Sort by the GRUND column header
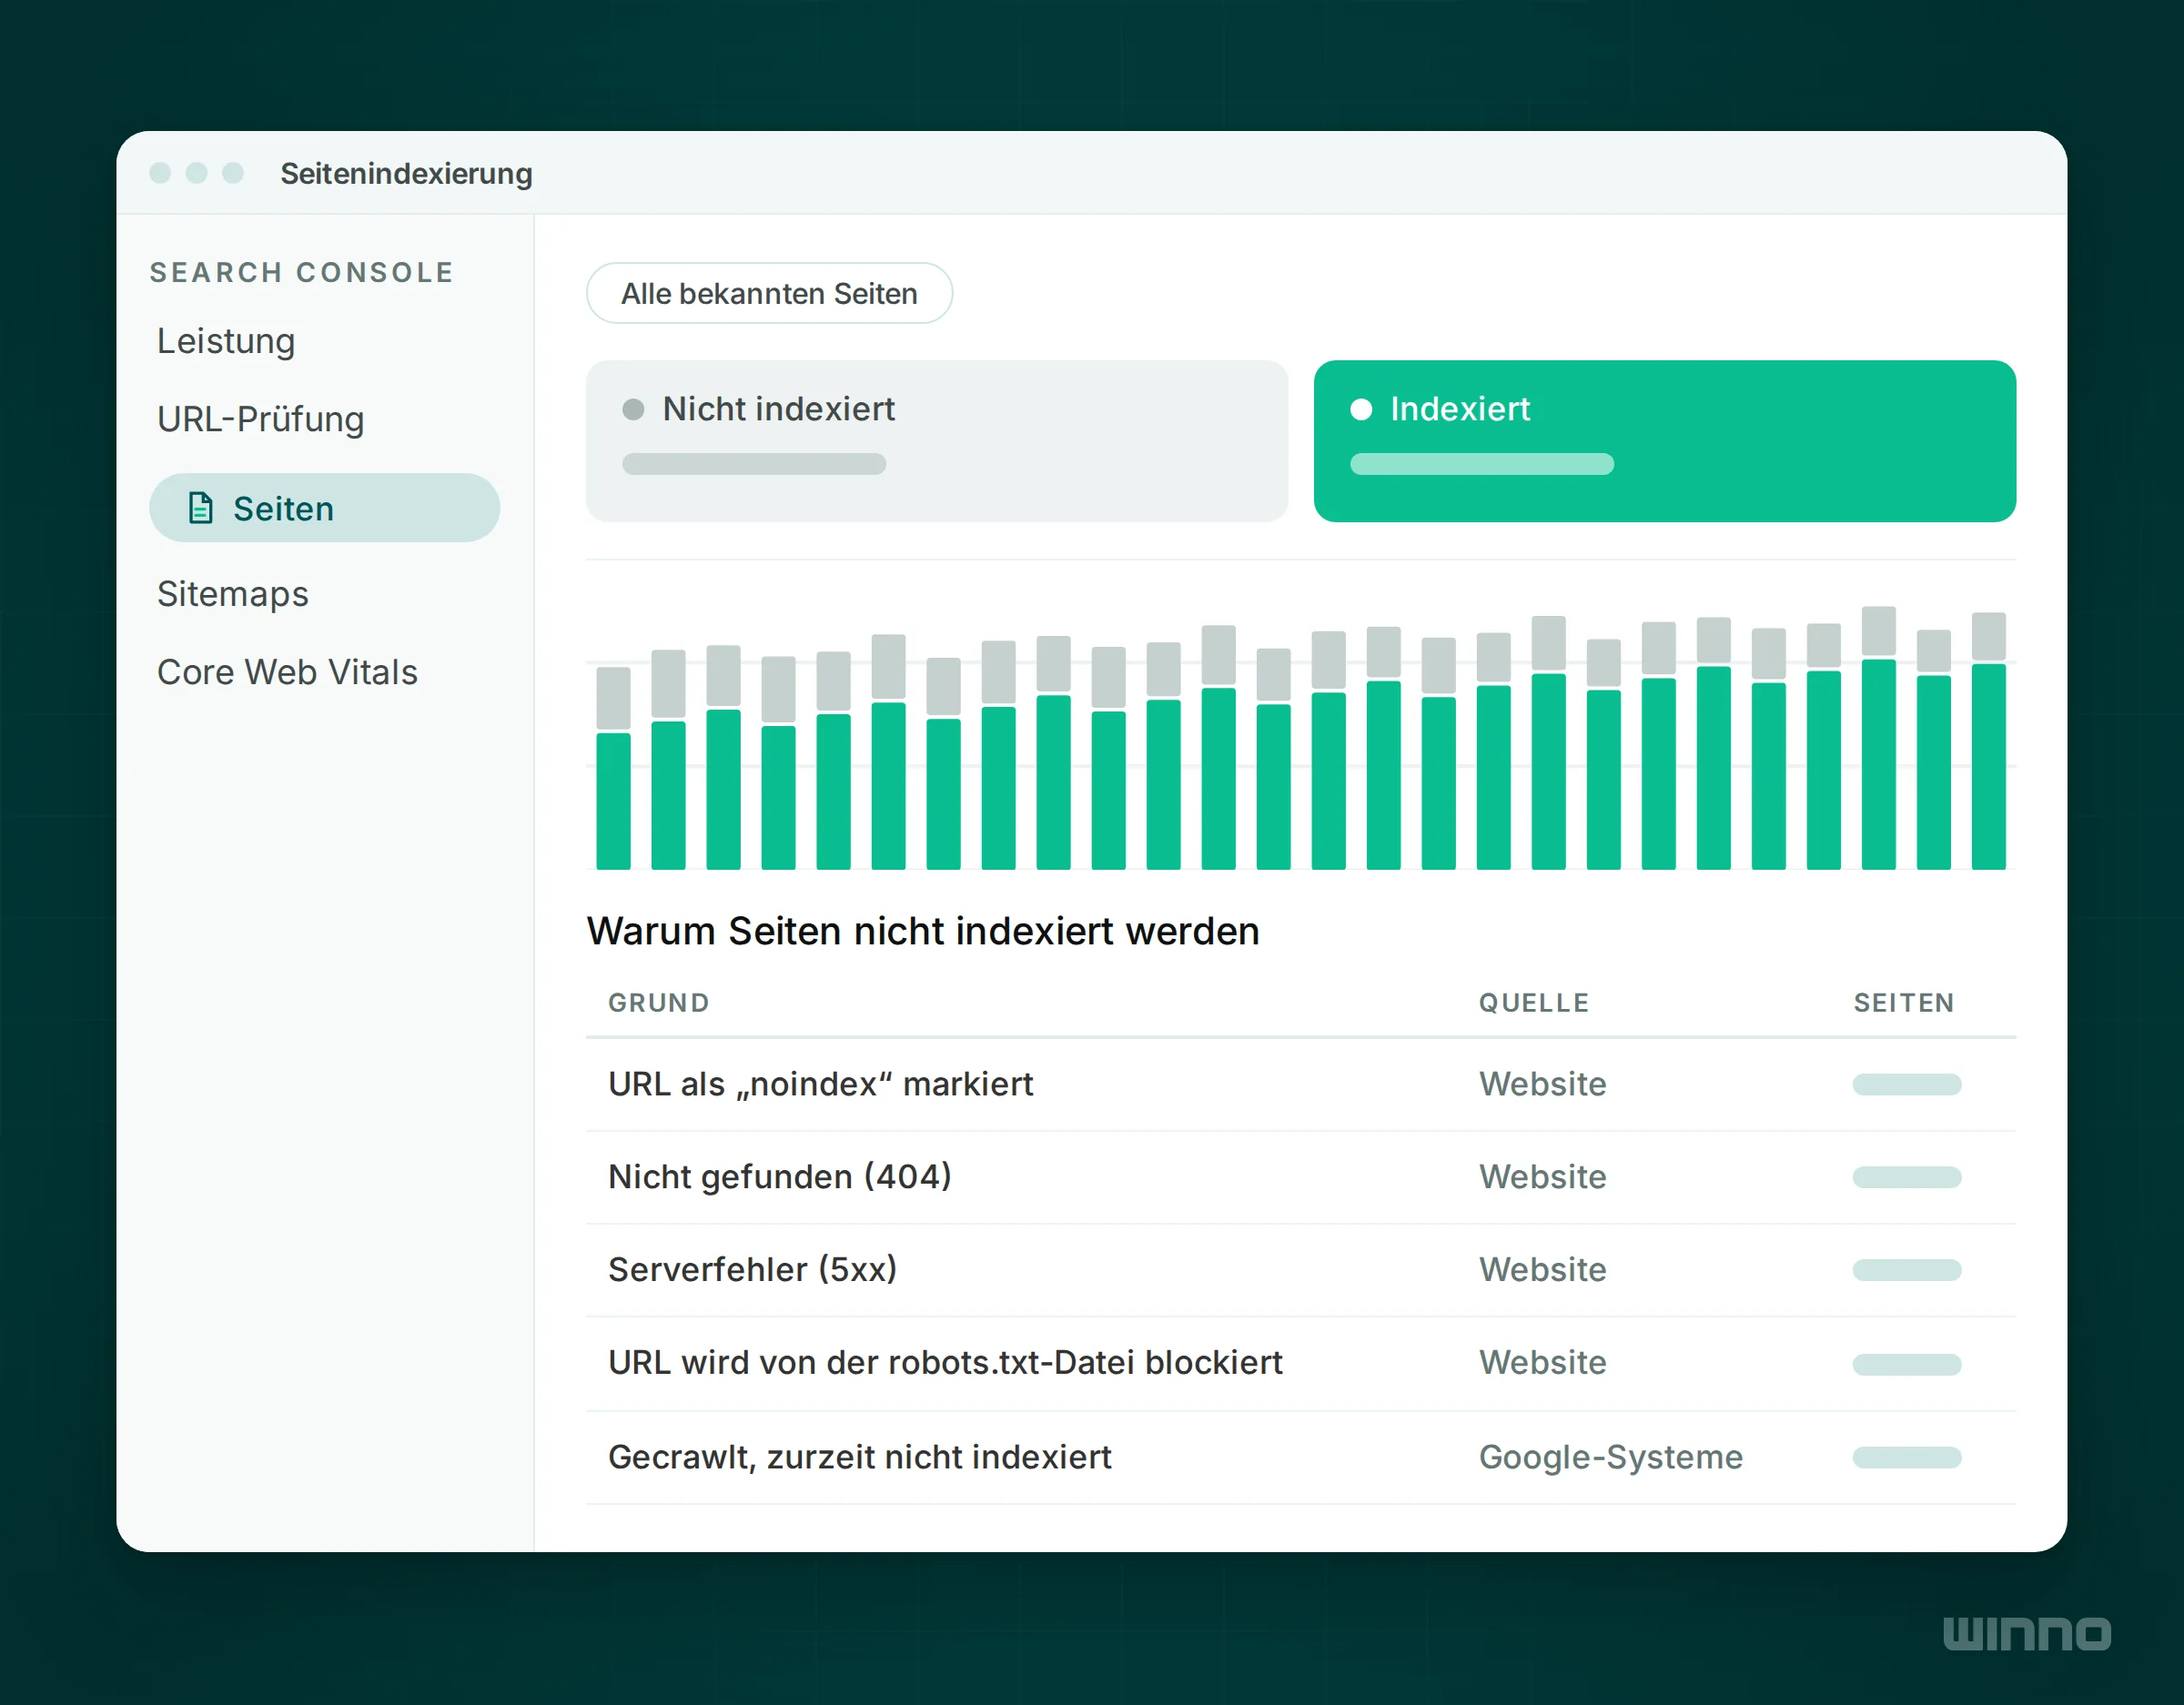This screenshot has width=2184, height=1705. tap(659, 1003)
